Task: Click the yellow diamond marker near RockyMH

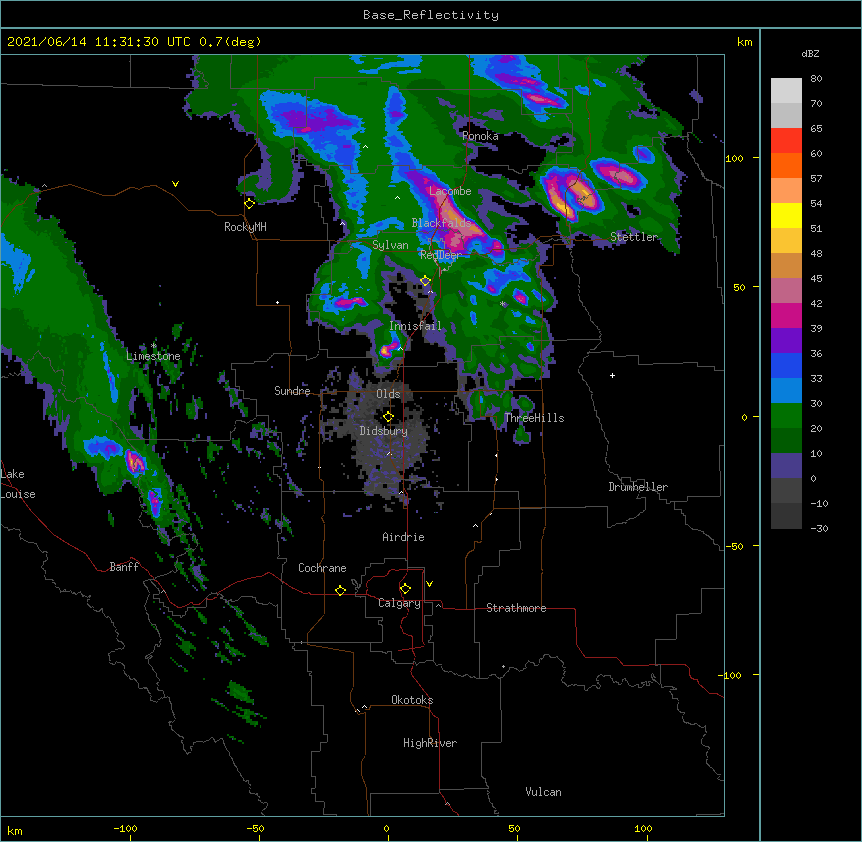Action: point(249,204)
